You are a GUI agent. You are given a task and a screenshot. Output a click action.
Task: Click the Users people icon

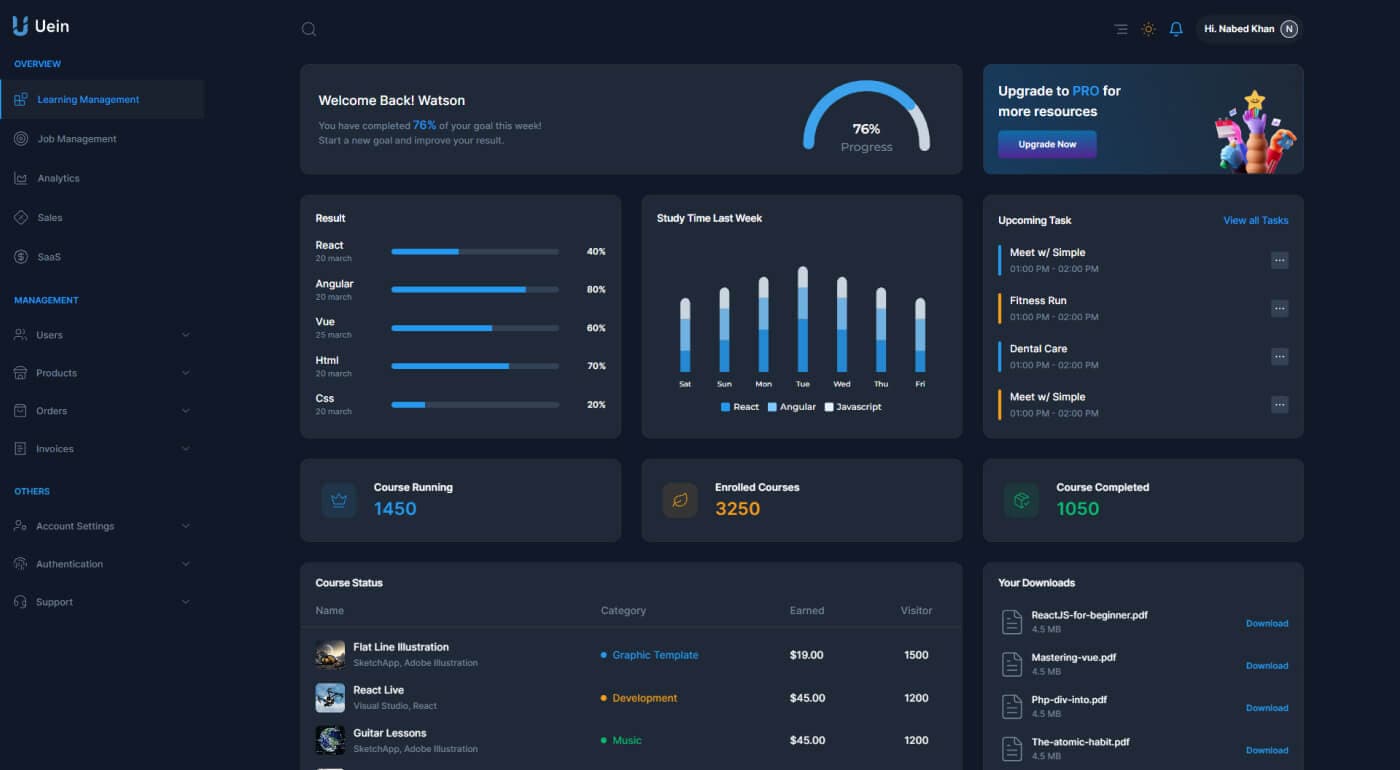tap(20, 335)
